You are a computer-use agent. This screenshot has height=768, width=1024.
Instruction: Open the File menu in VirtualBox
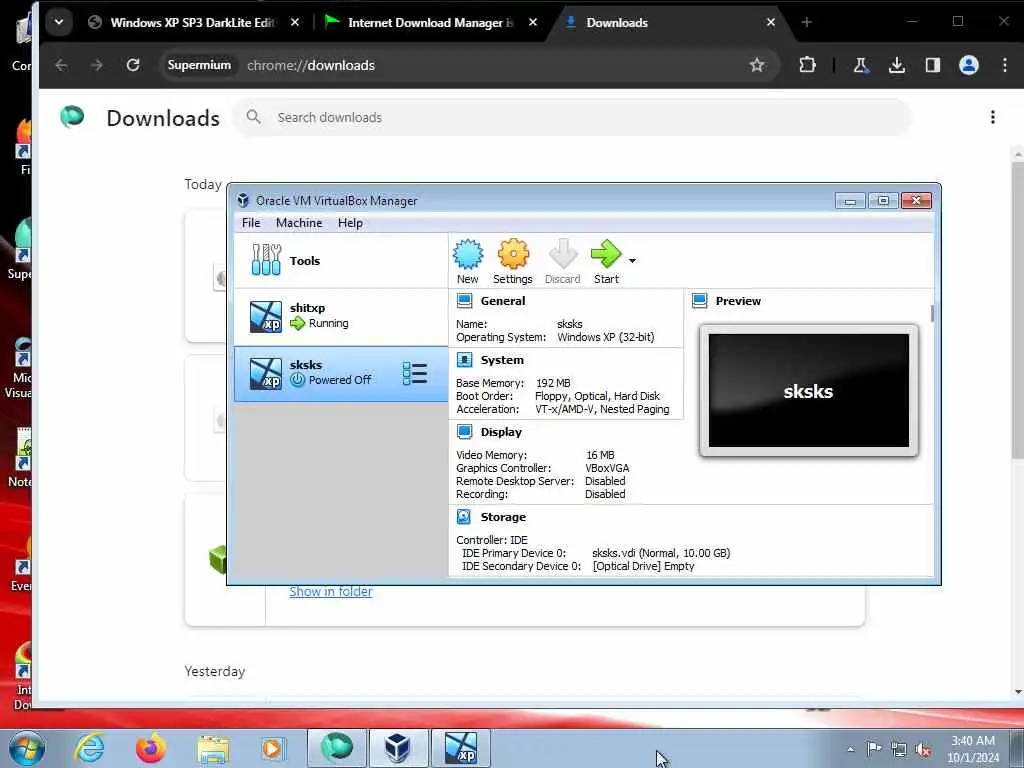(x=251, y=223)
